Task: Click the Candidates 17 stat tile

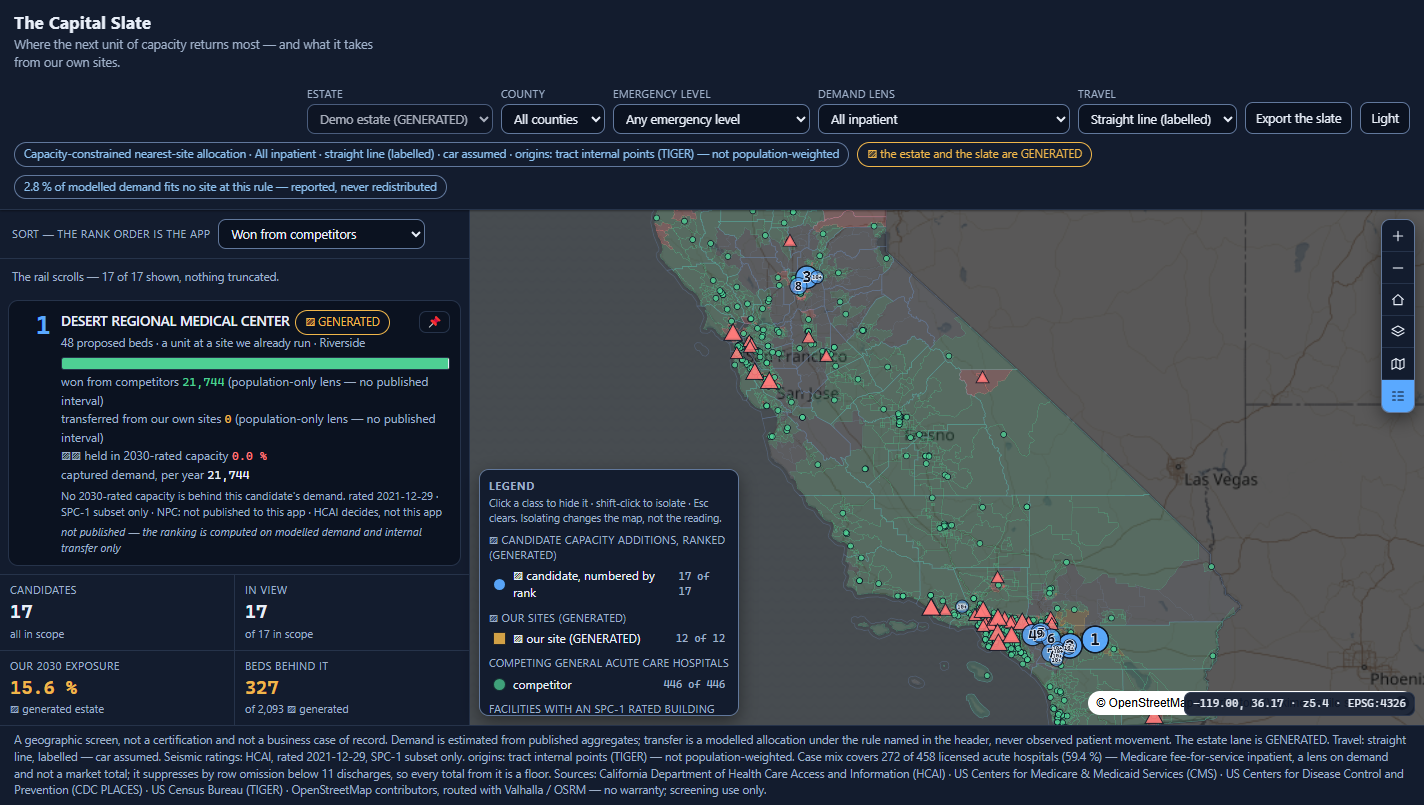Action: [x=117, y=612]
